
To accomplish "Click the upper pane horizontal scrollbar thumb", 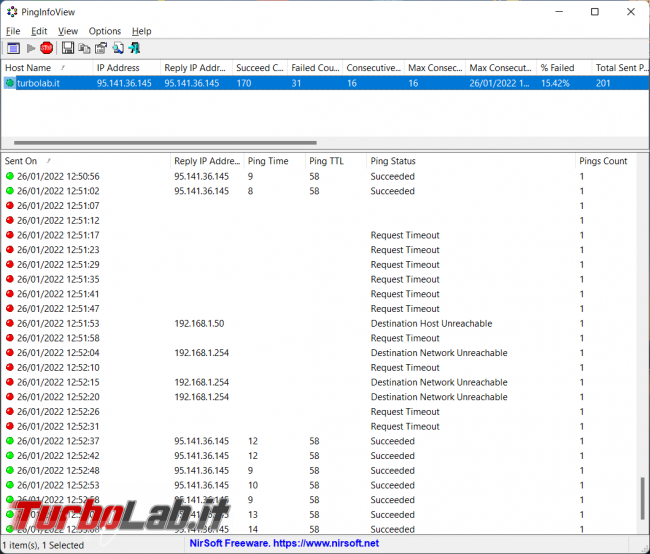I will 165,143.
